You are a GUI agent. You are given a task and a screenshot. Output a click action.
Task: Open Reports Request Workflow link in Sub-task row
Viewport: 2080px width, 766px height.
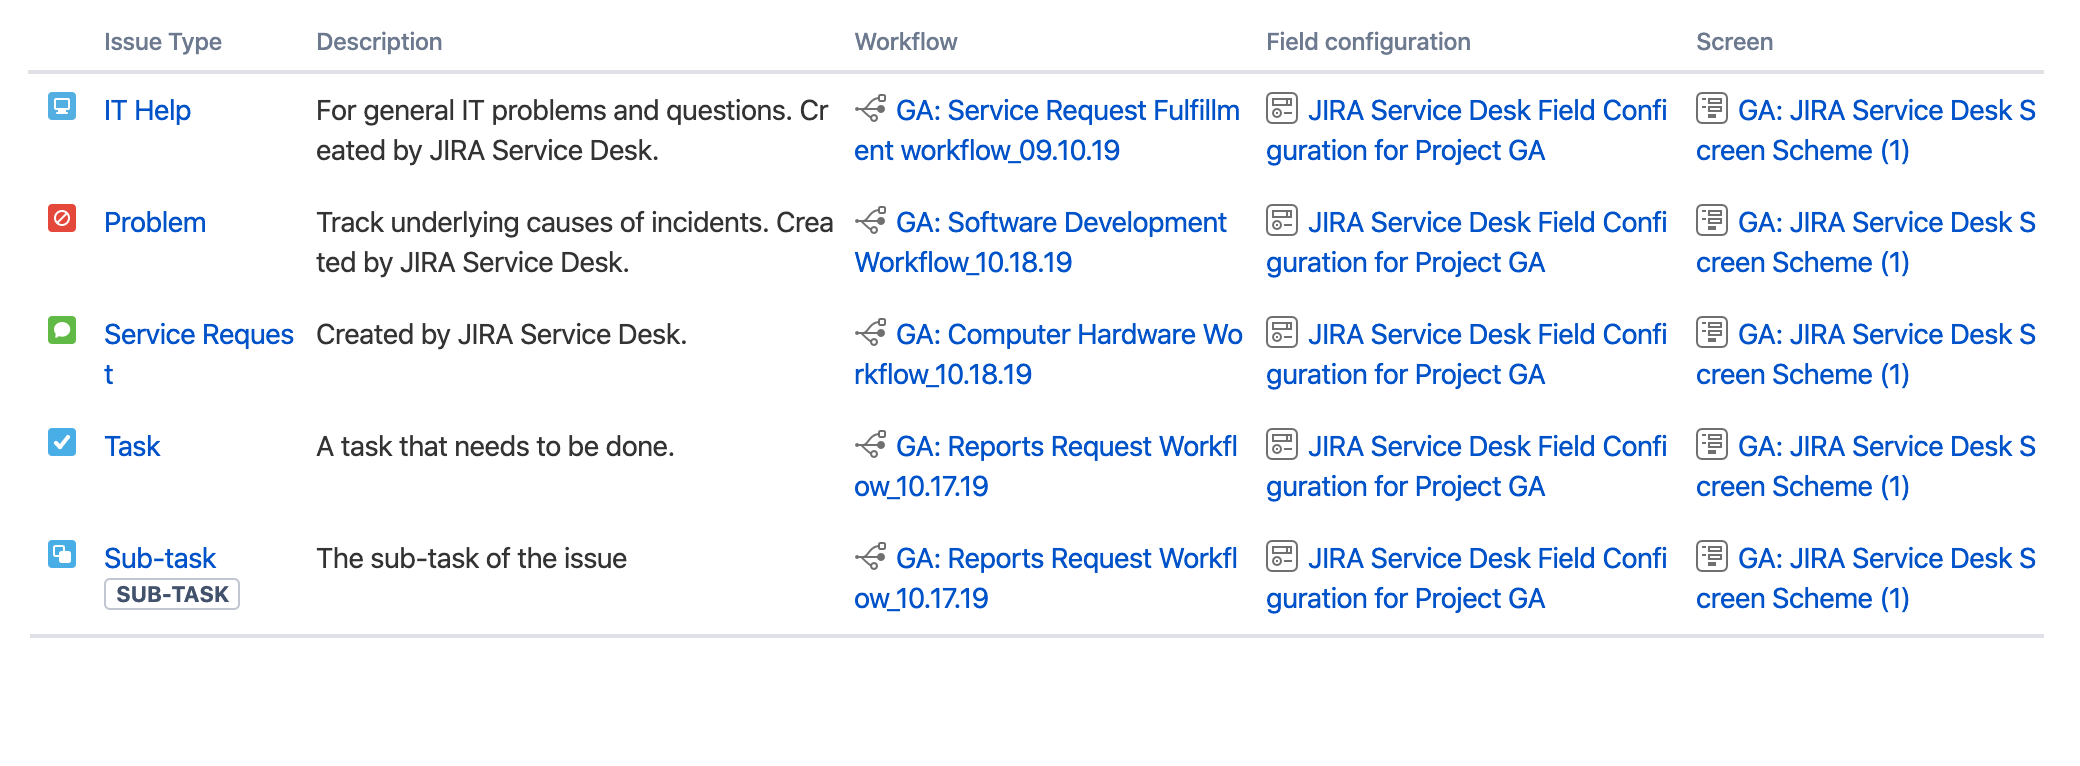click(x=1046, y=578)
